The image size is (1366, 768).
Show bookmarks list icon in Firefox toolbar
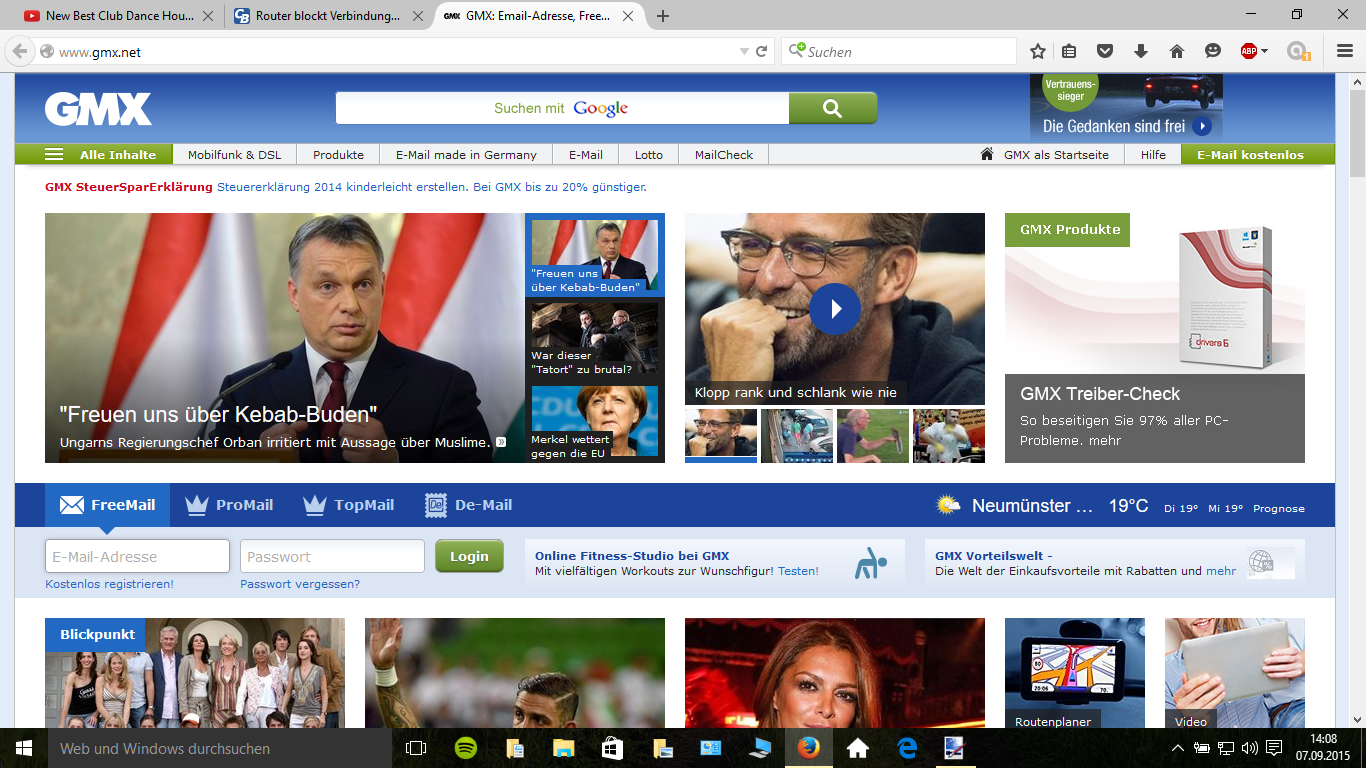(x=1070, y=51)
